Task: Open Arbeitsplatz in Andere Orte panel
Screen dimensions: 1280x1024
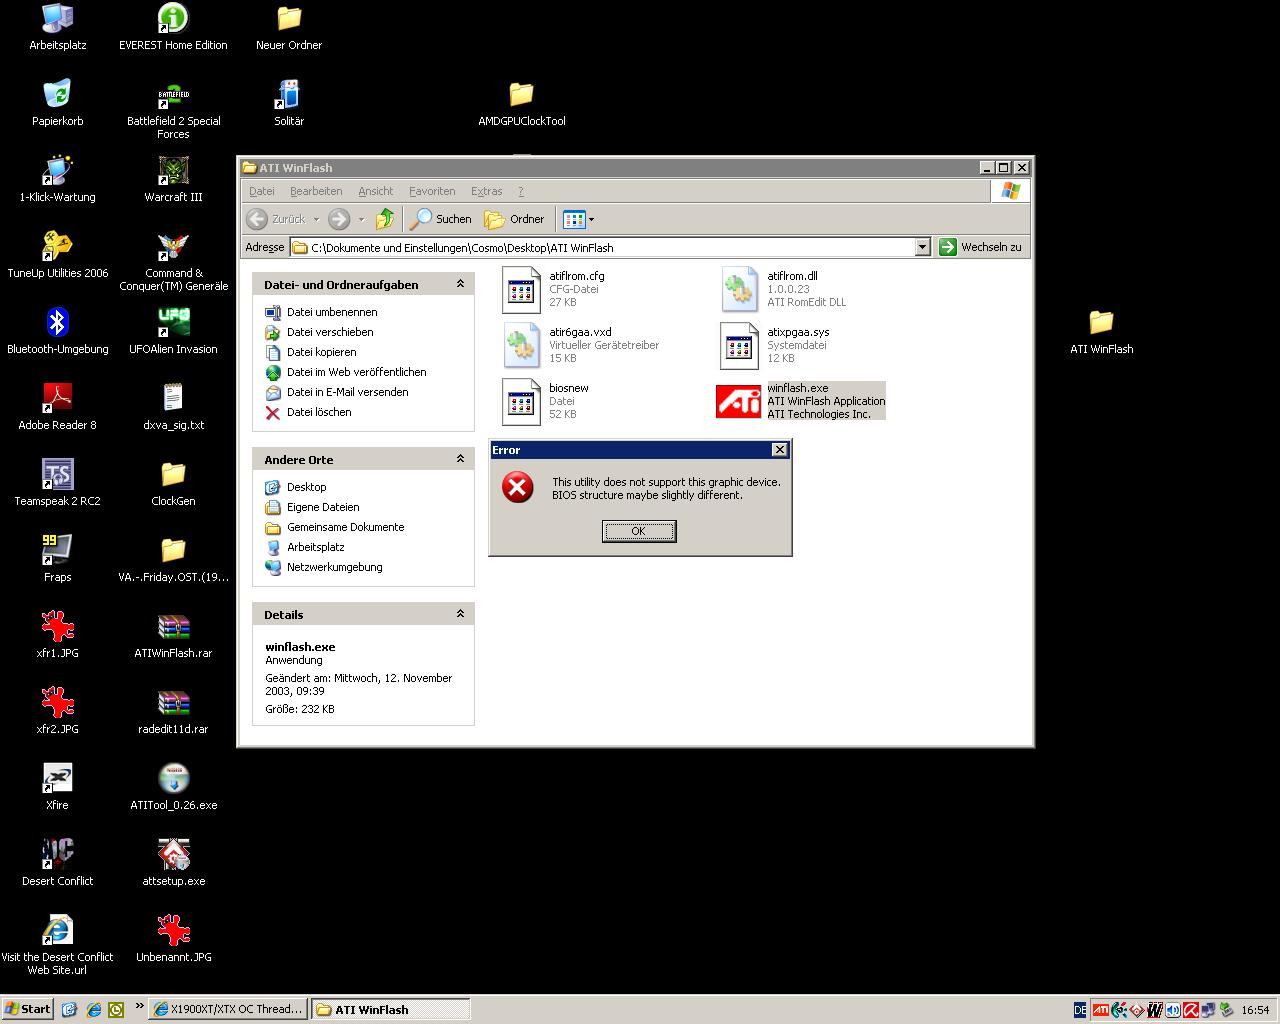Action: tap(315, 547)
